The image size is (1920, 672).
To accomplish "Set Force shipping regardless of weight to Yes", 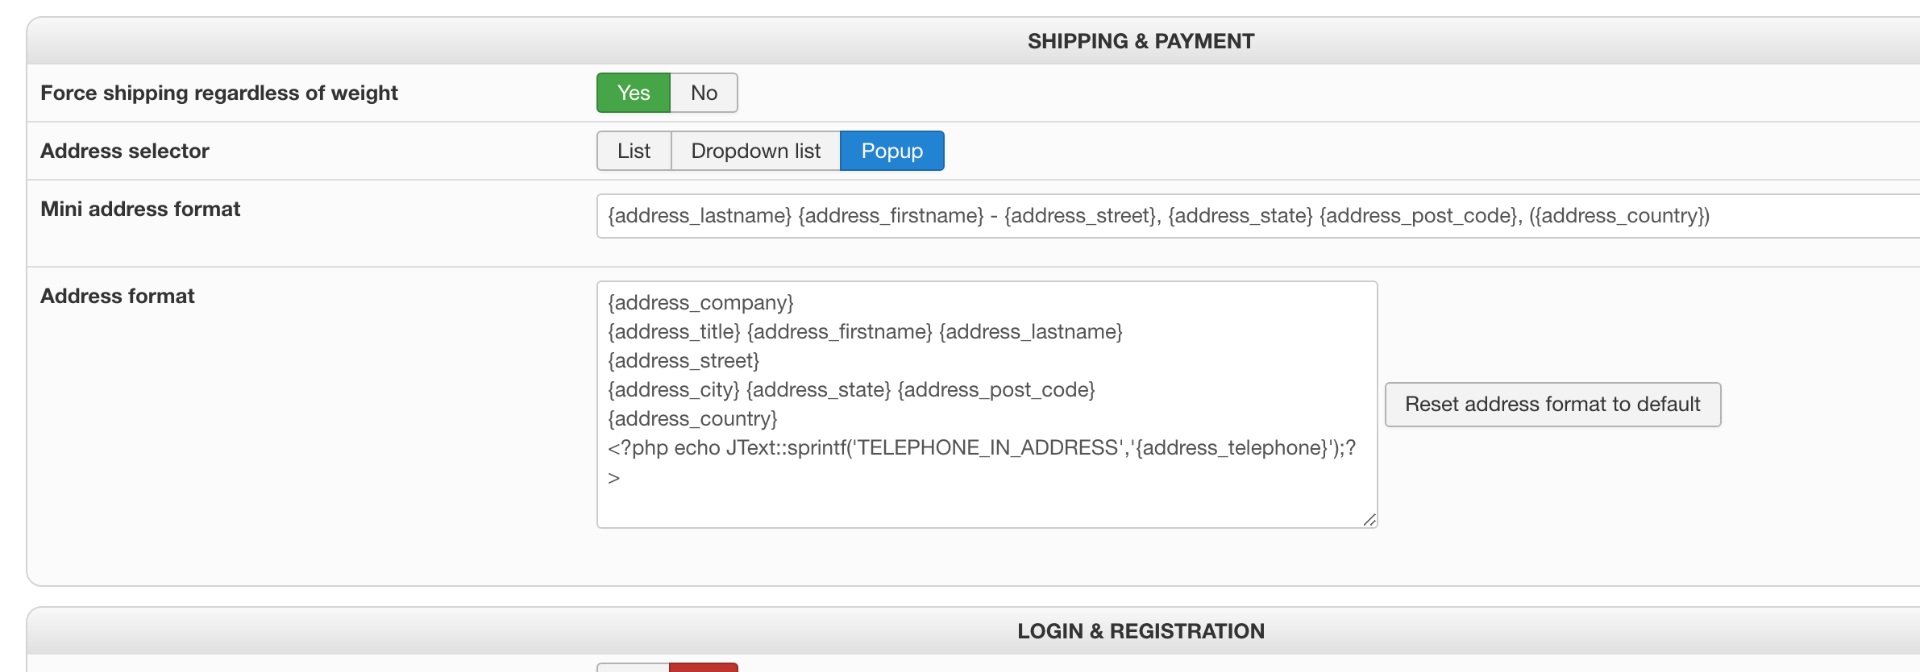I will (633, 93).
